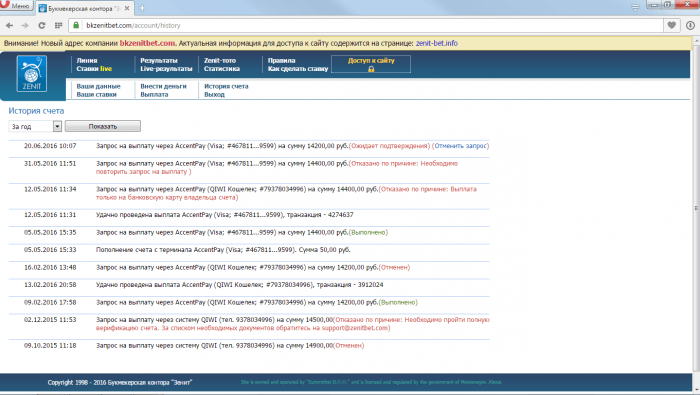Viewport: 700px width, 395px height.
Task: Open the Выплата link
Action: [x=154, y=95]
